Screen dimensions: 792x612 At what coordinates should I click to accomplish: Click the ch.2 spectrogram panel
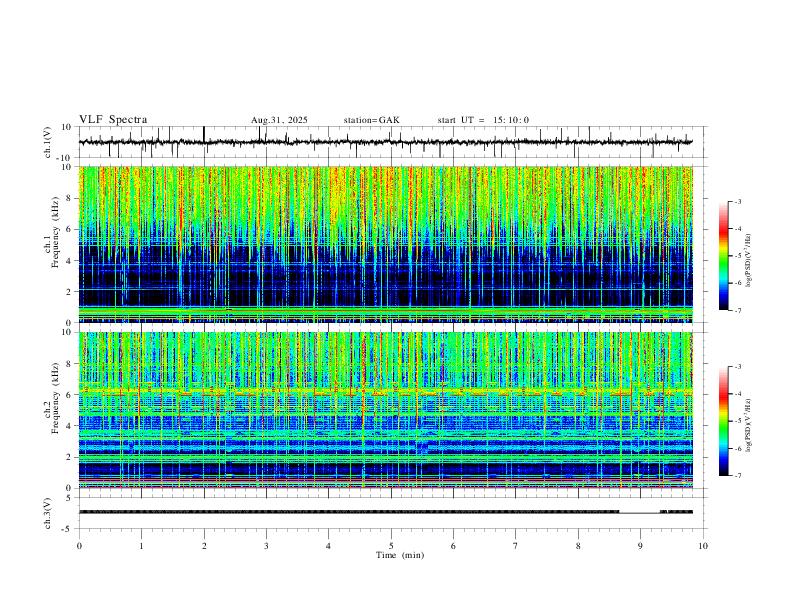385,410
